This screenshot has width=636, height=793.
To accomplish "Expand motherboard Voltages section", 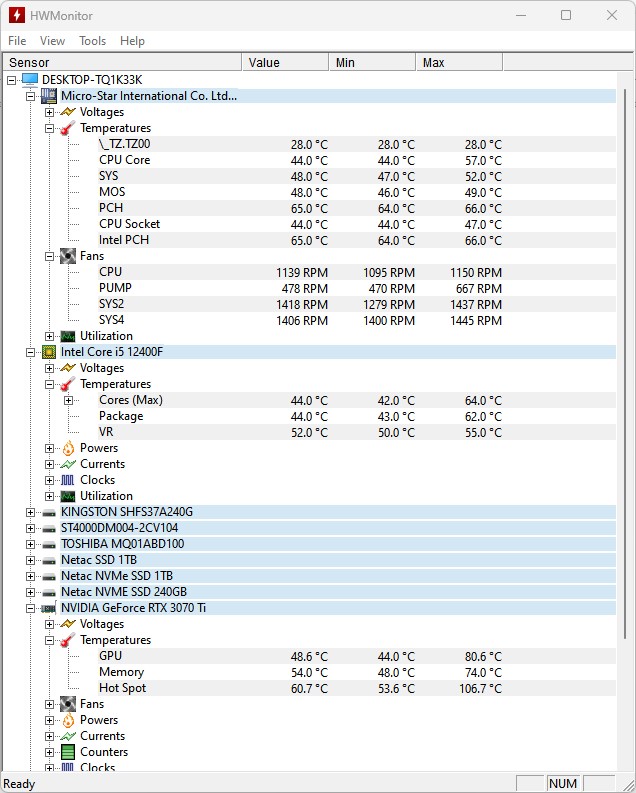I will [50, 112].
